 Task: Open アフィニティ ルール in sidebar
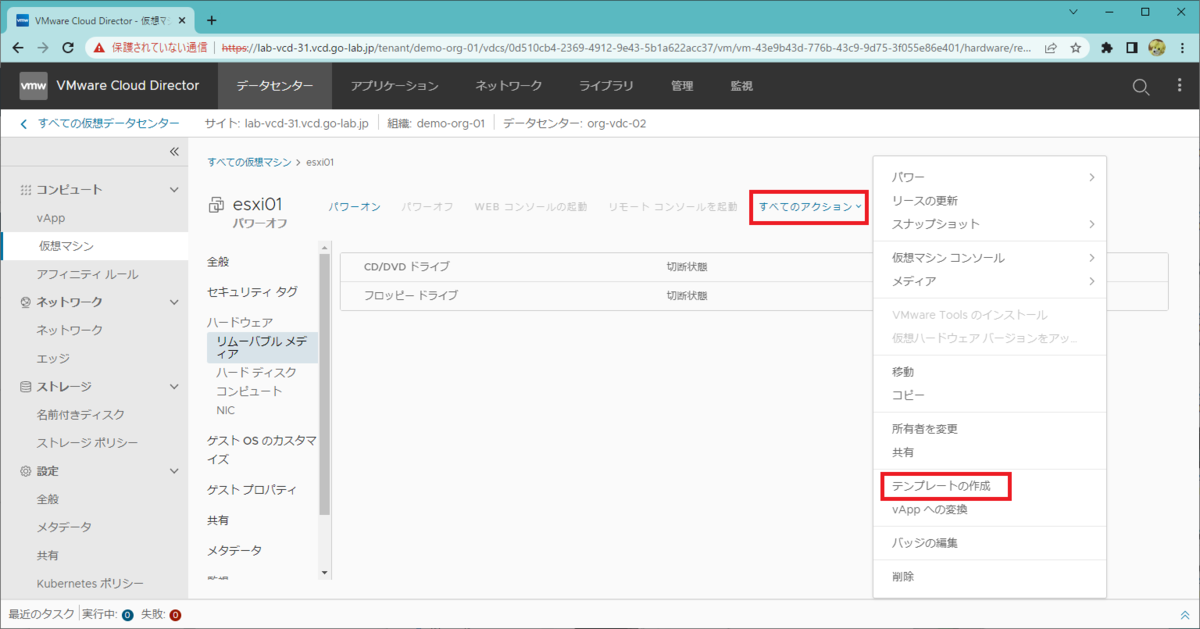87,274
